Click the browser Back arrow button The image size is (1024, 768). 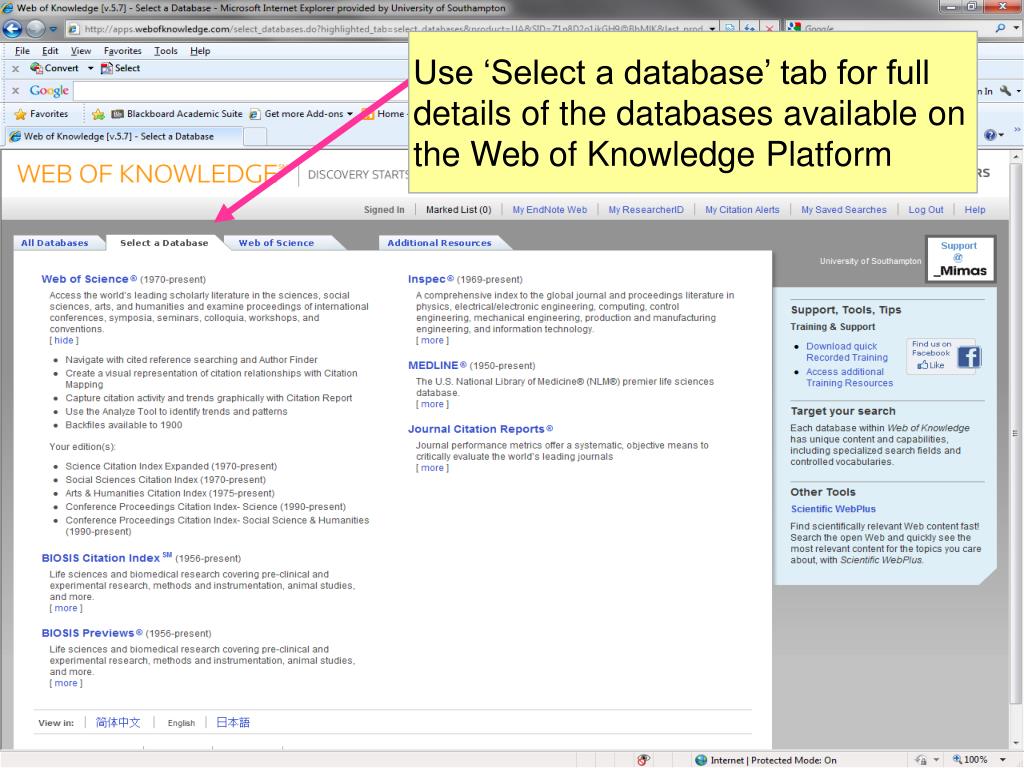(x=15, y=29)
